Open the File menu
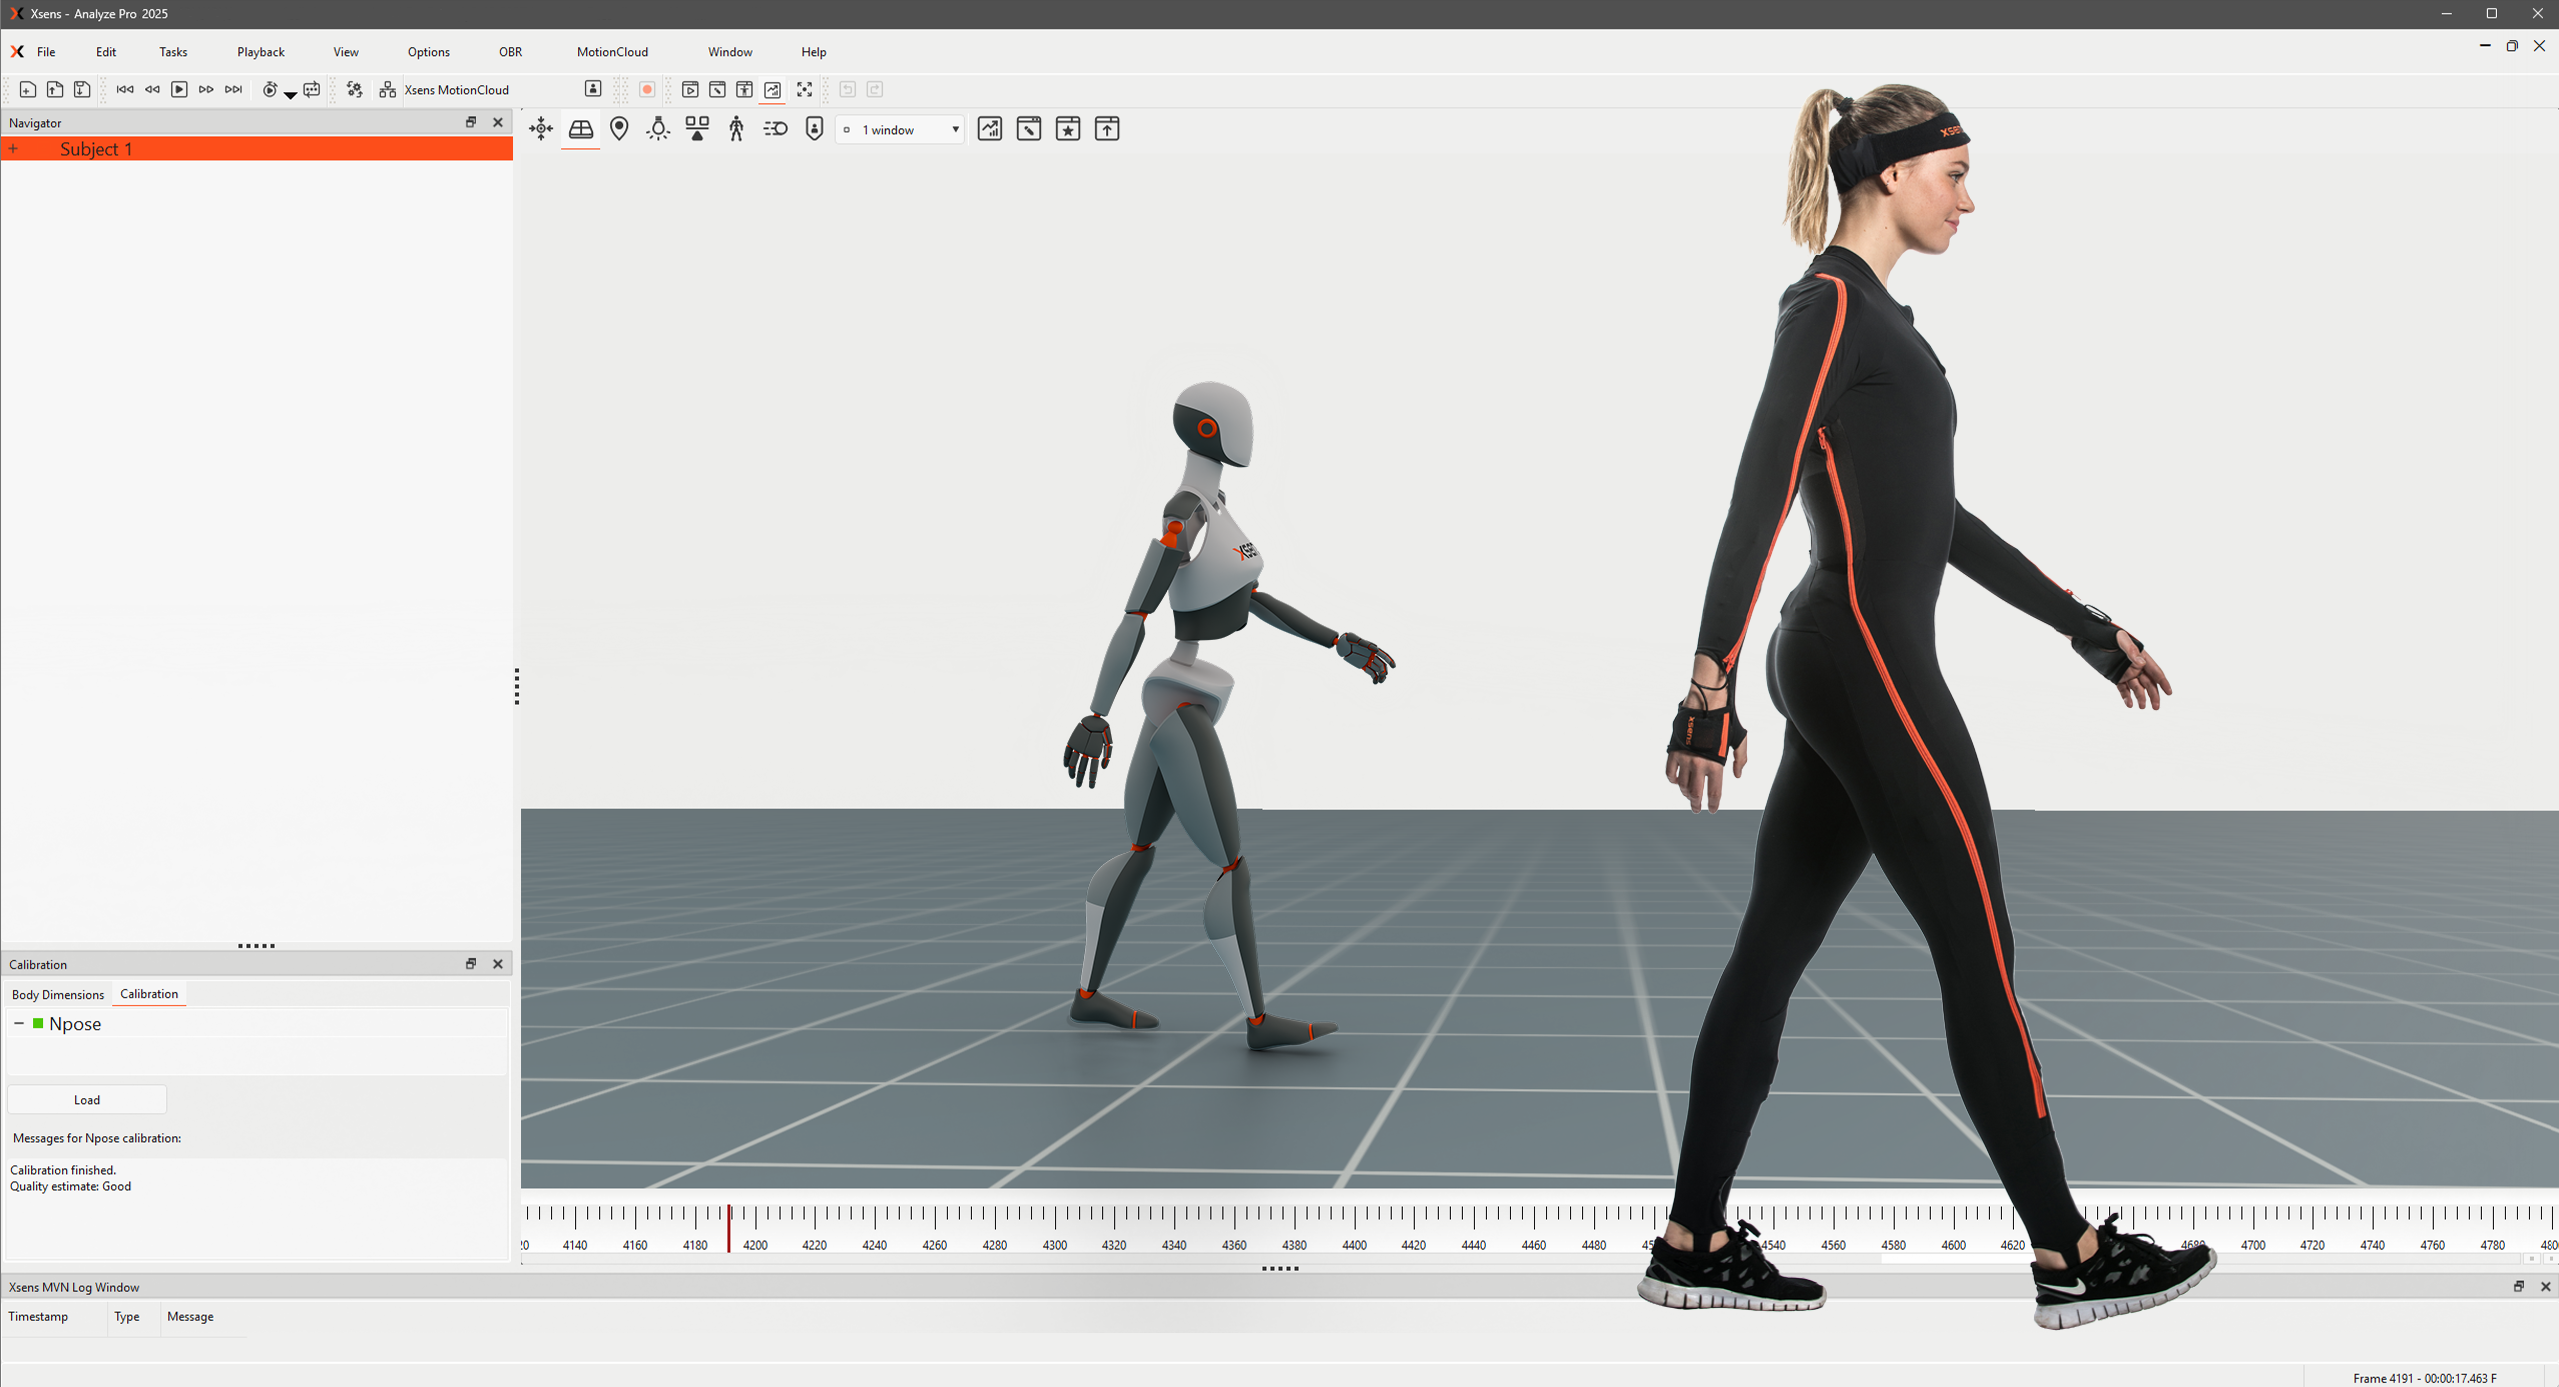 click(x=46, y=52)
